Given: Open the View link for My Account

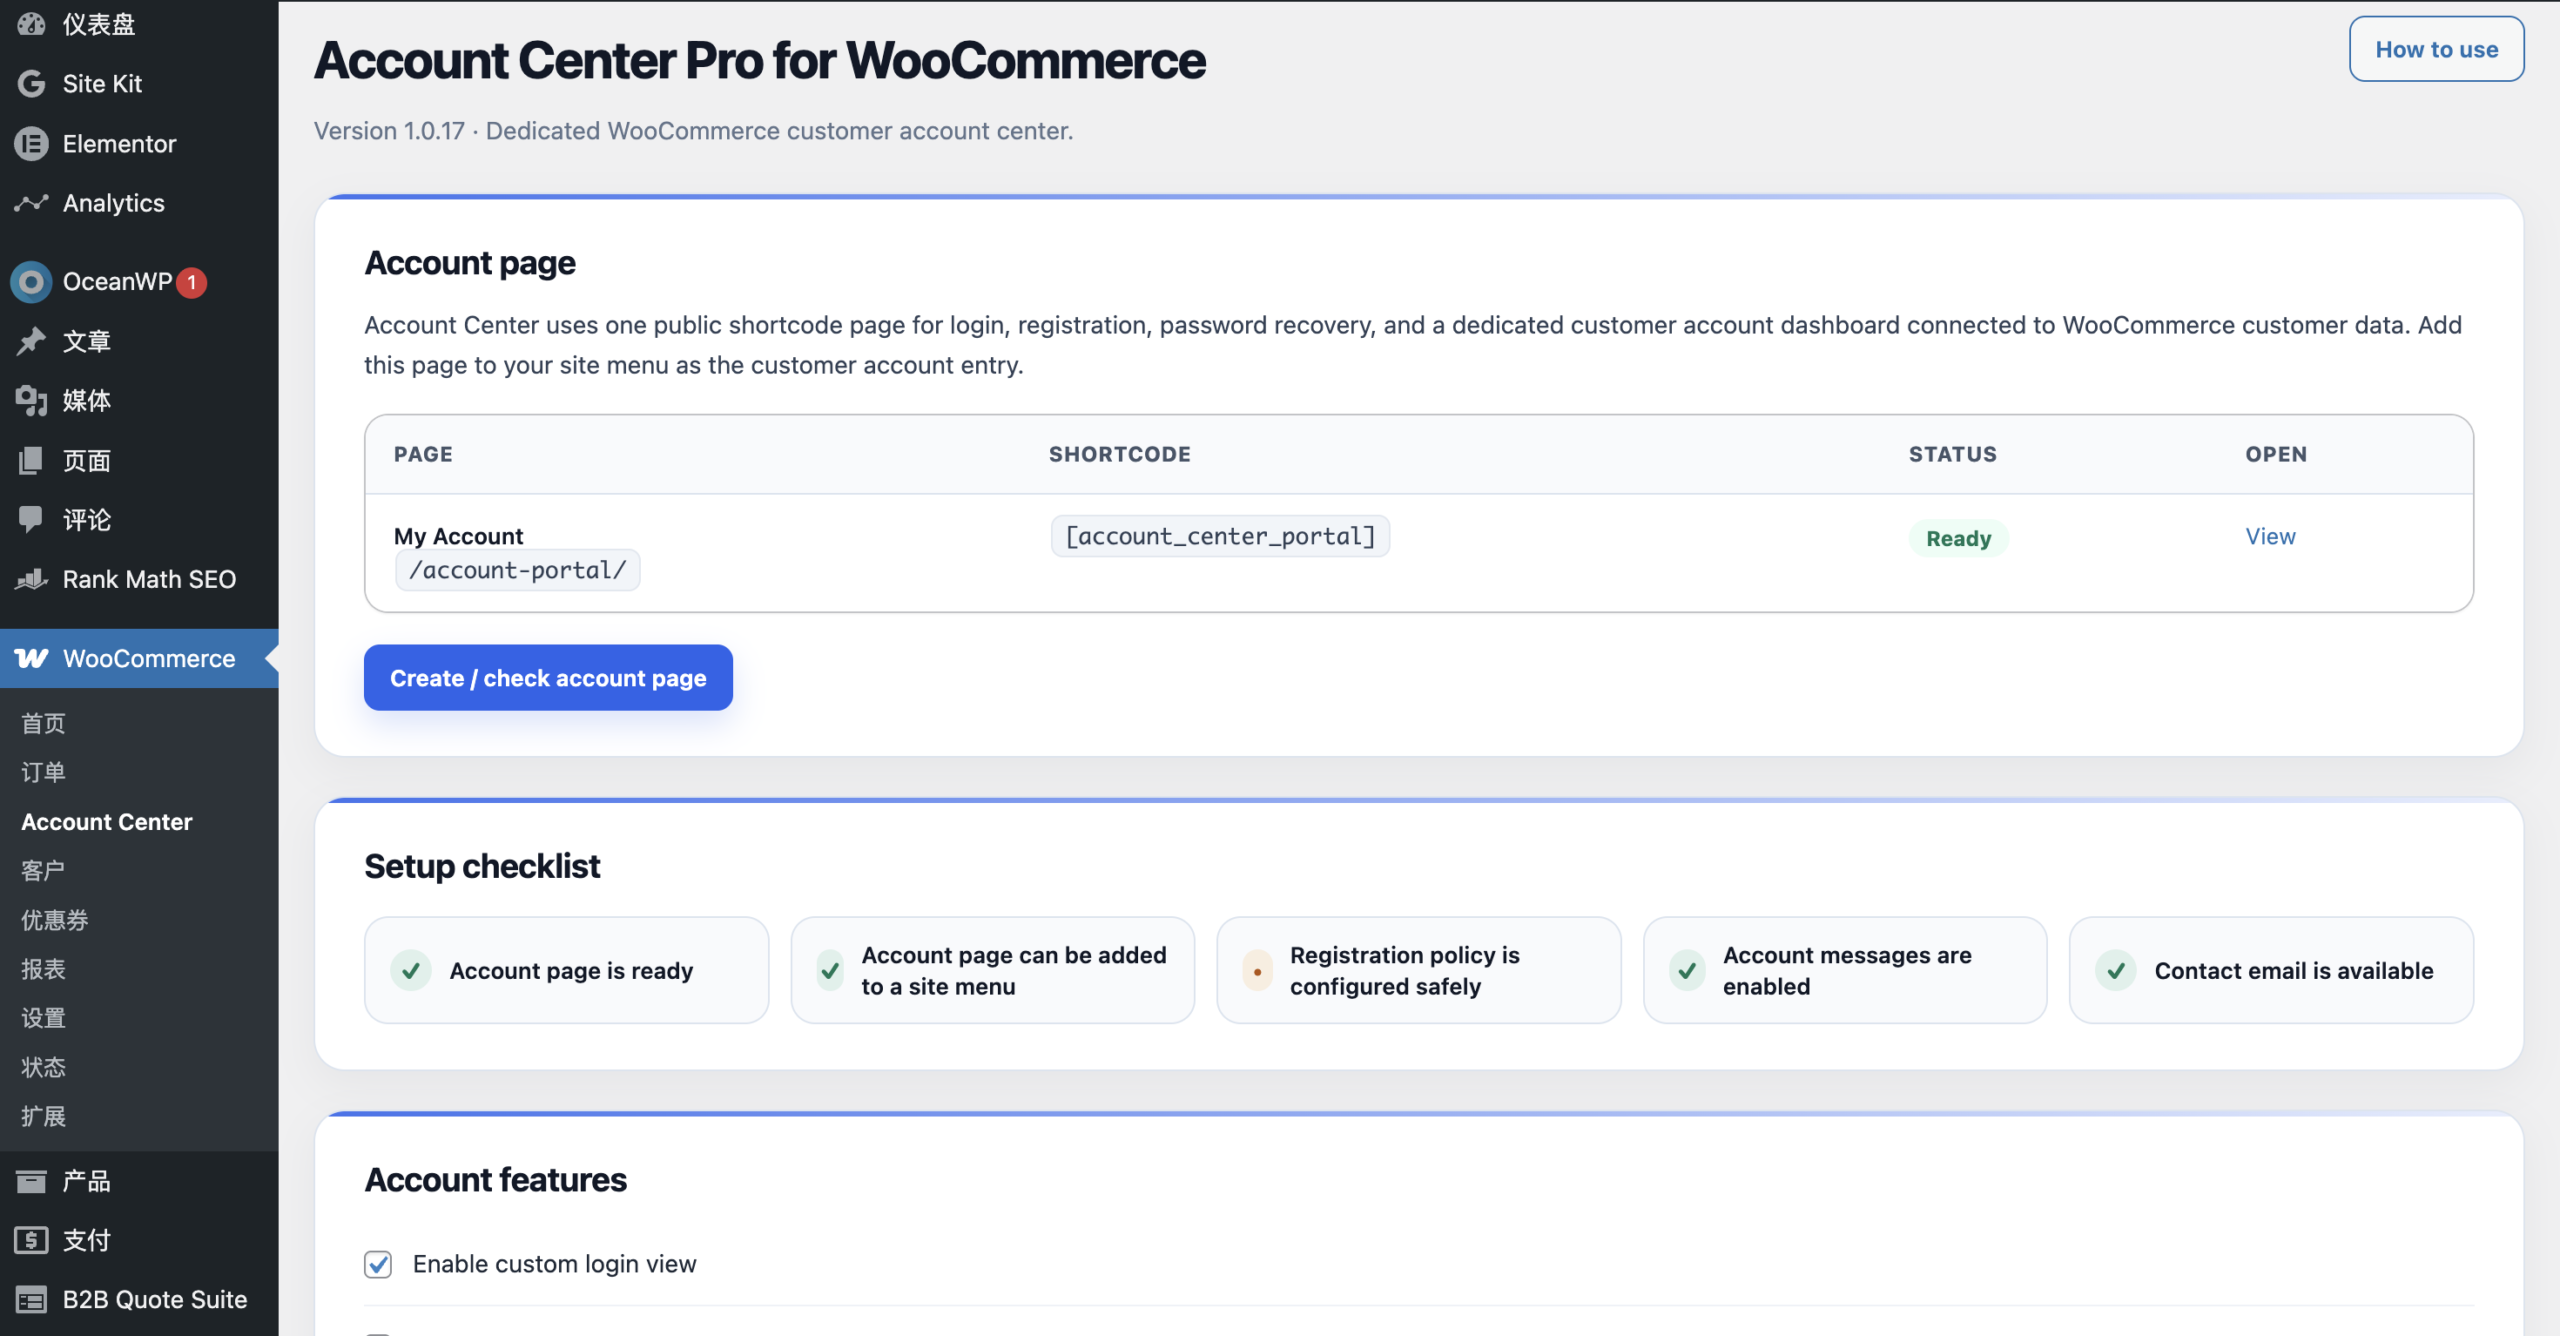Looking at the screenshot, I should point(2270,536).
